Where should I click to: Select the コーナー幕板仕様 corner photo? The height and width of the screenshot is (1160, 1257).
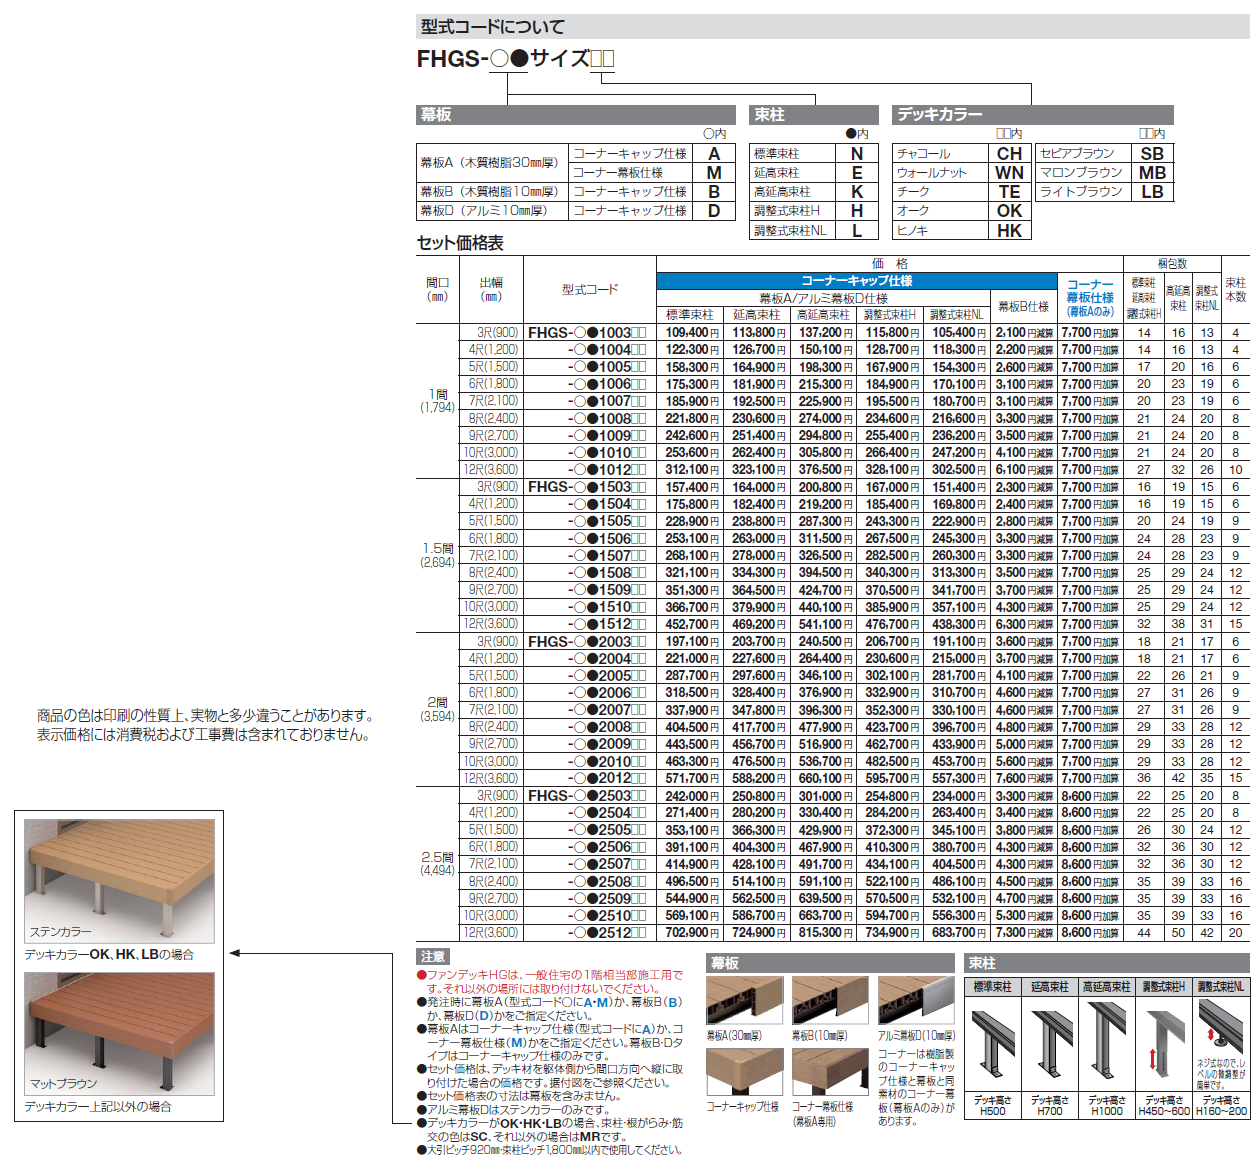(830, 1072)
